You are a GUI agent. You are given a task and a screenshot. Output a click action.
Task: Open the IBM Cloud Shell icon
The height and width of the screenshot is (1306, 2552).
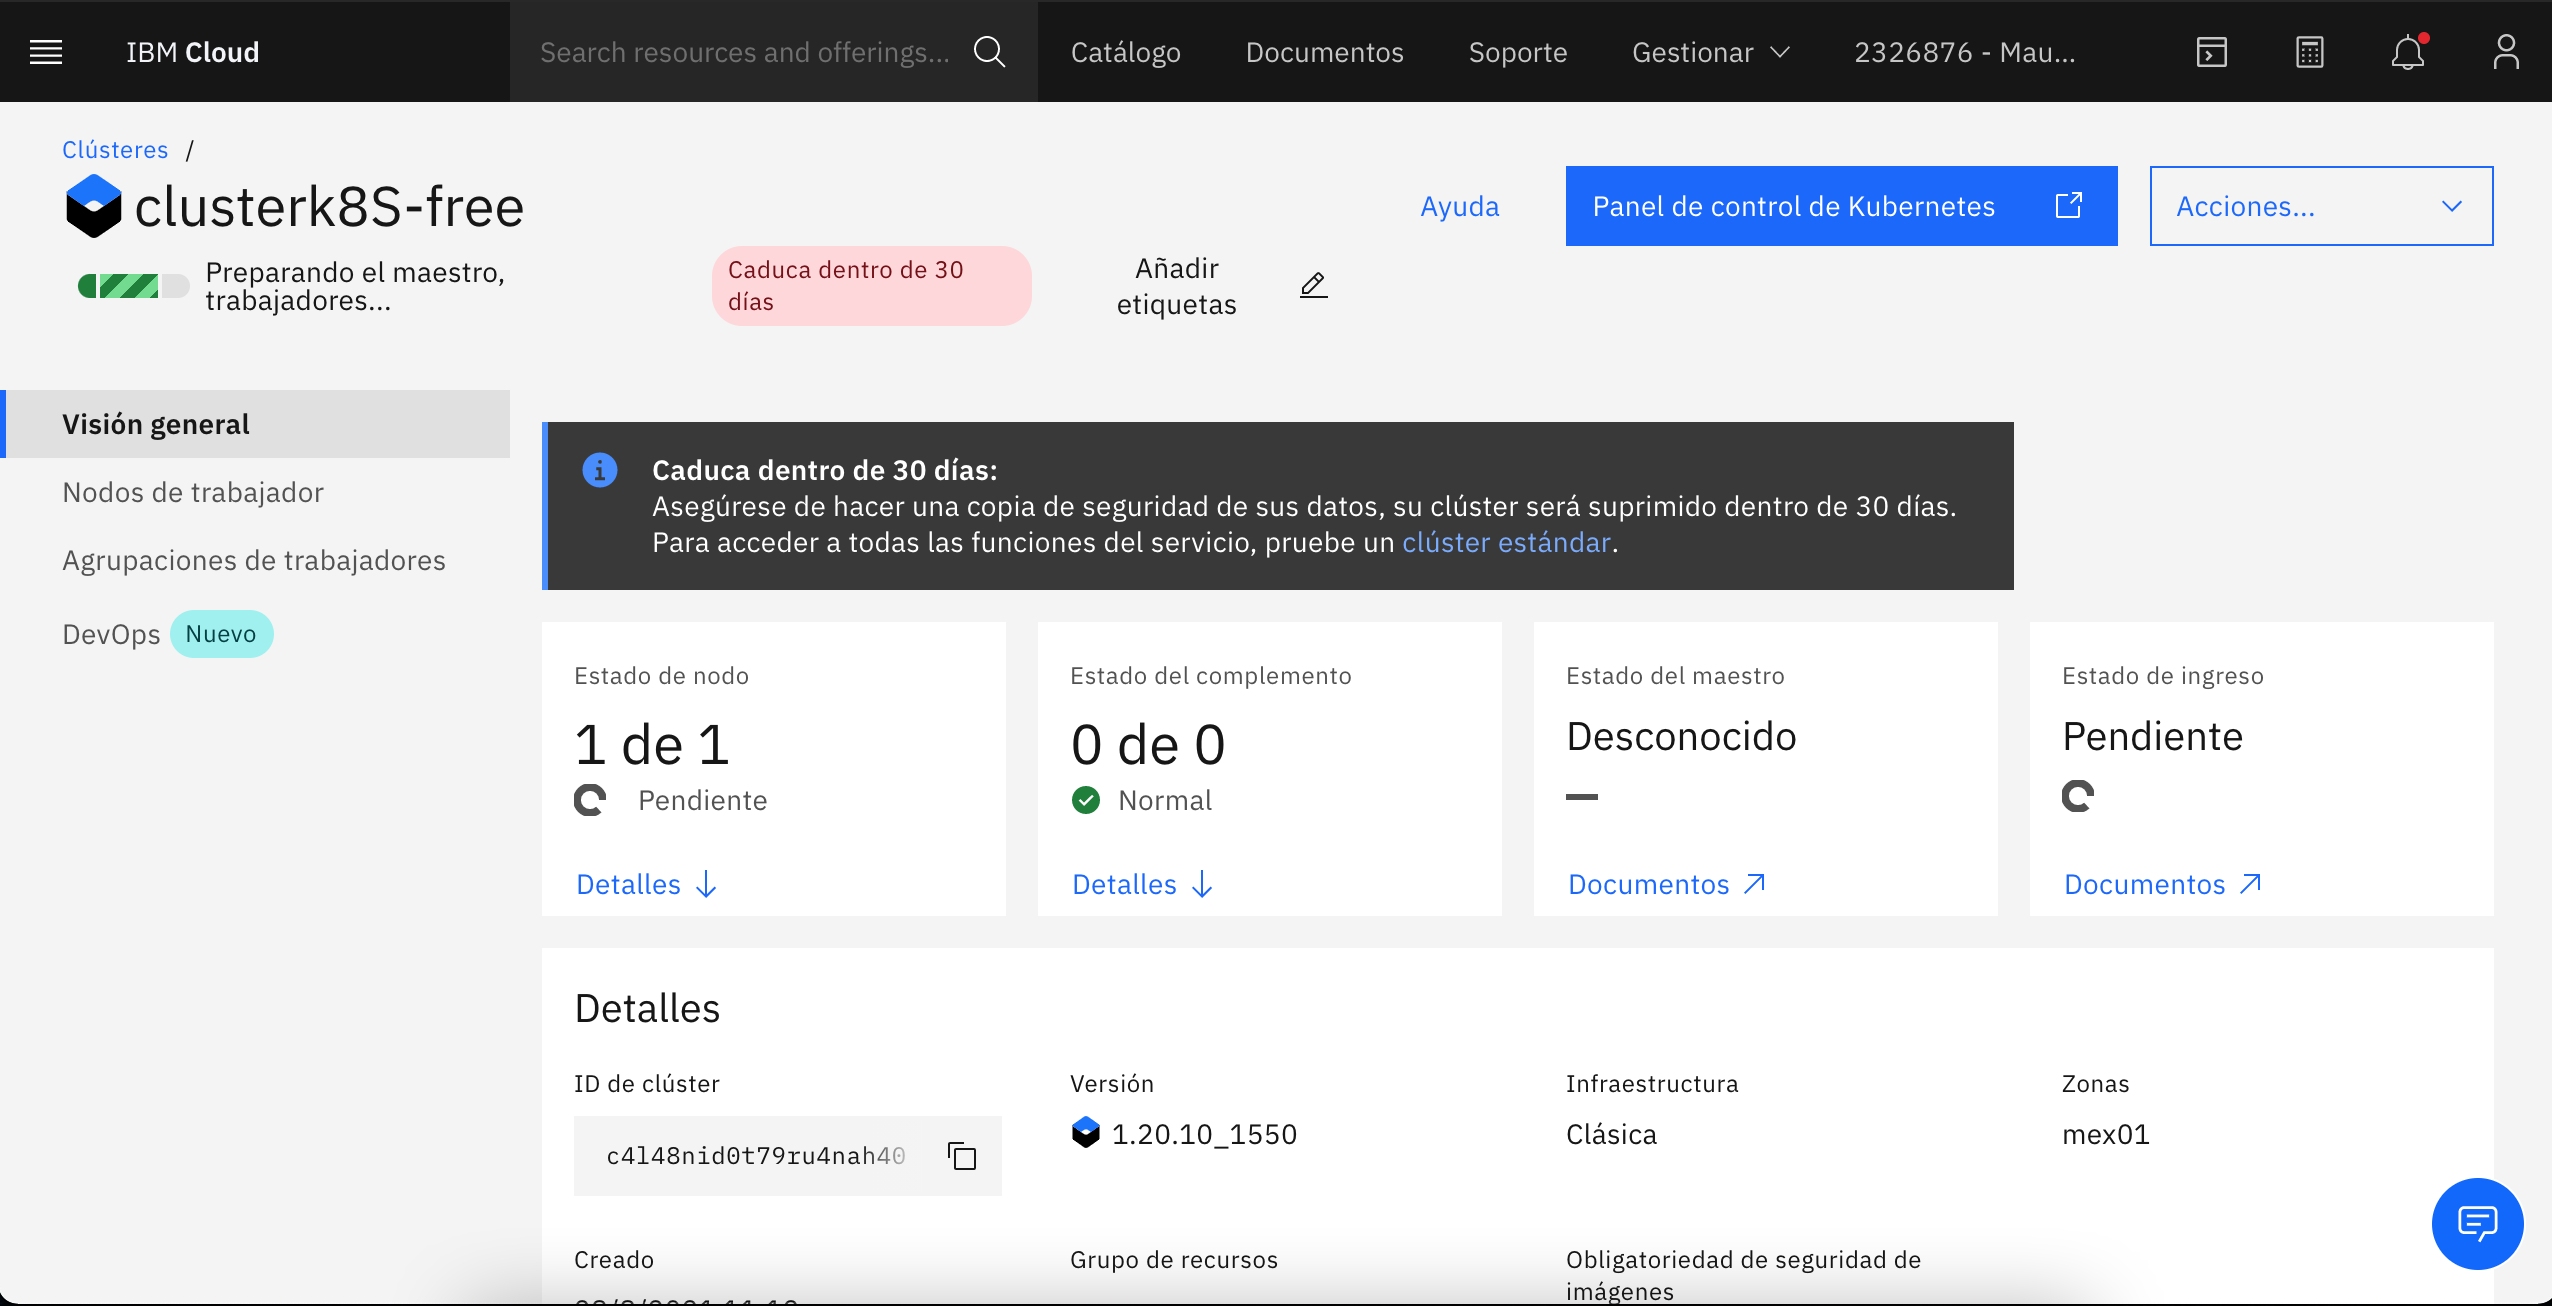2211,52
